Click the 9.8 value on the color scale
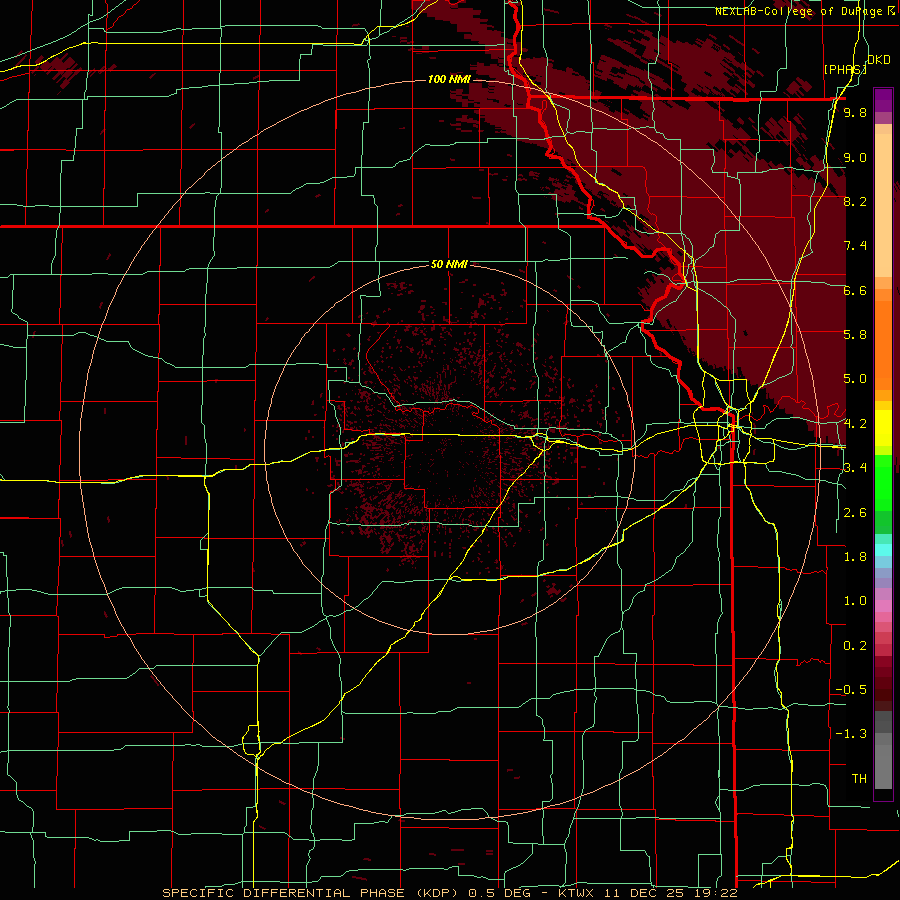Image resolution: width=900 pixels, height=900 pixels. tap(855, 112)
